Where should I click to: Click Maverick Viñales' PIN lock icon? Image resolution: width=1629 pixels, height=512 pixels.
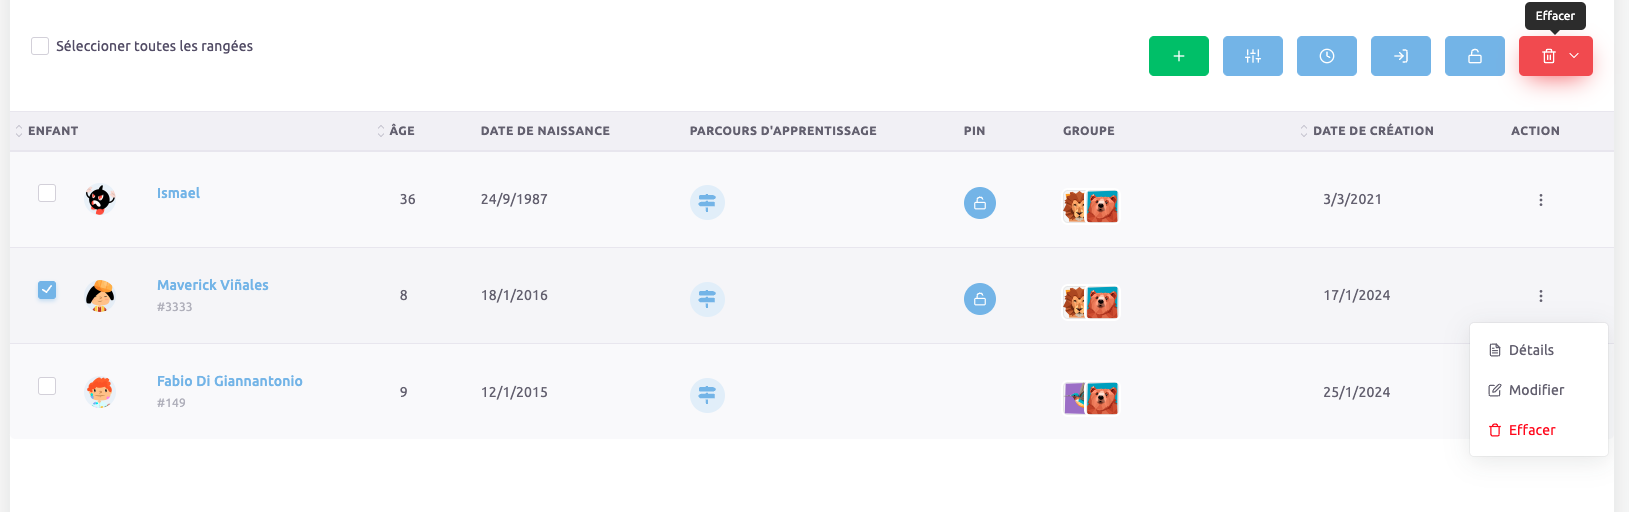979,299
